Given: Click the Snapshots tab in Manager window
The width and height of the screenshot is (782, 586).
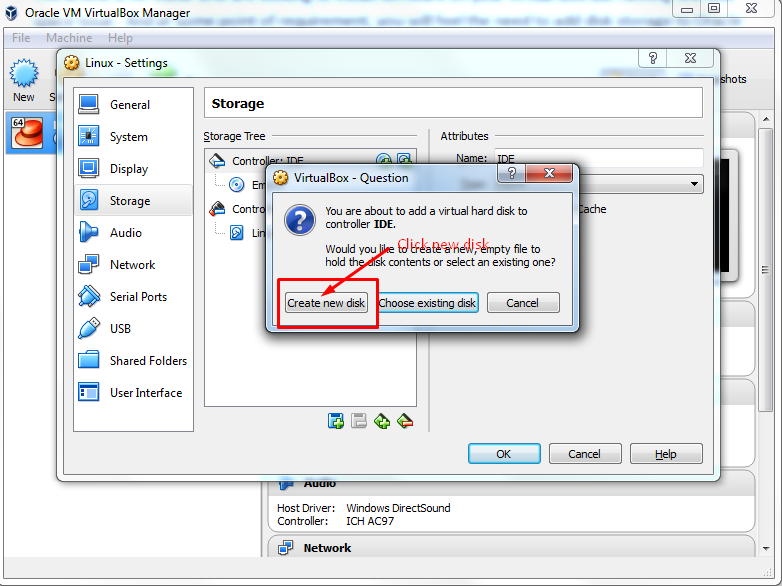Looking at the screenshot, I should click(x=733, y=79).
